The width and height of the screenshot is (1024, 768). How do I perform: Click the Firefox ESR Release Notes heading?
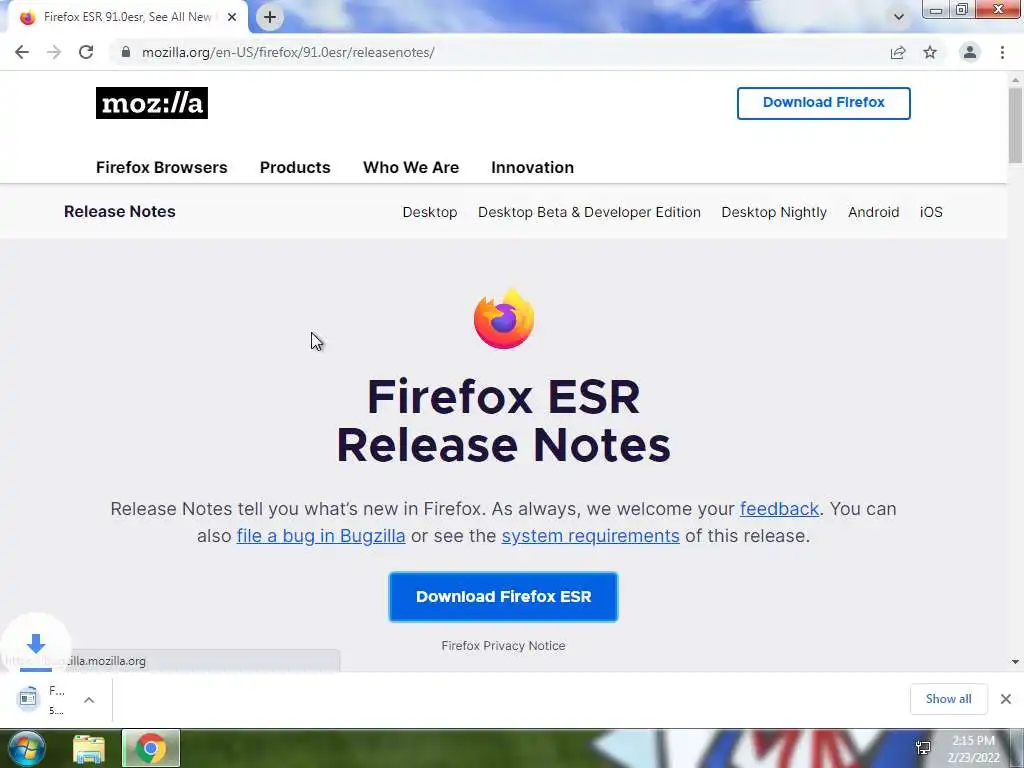click(503, 421)
